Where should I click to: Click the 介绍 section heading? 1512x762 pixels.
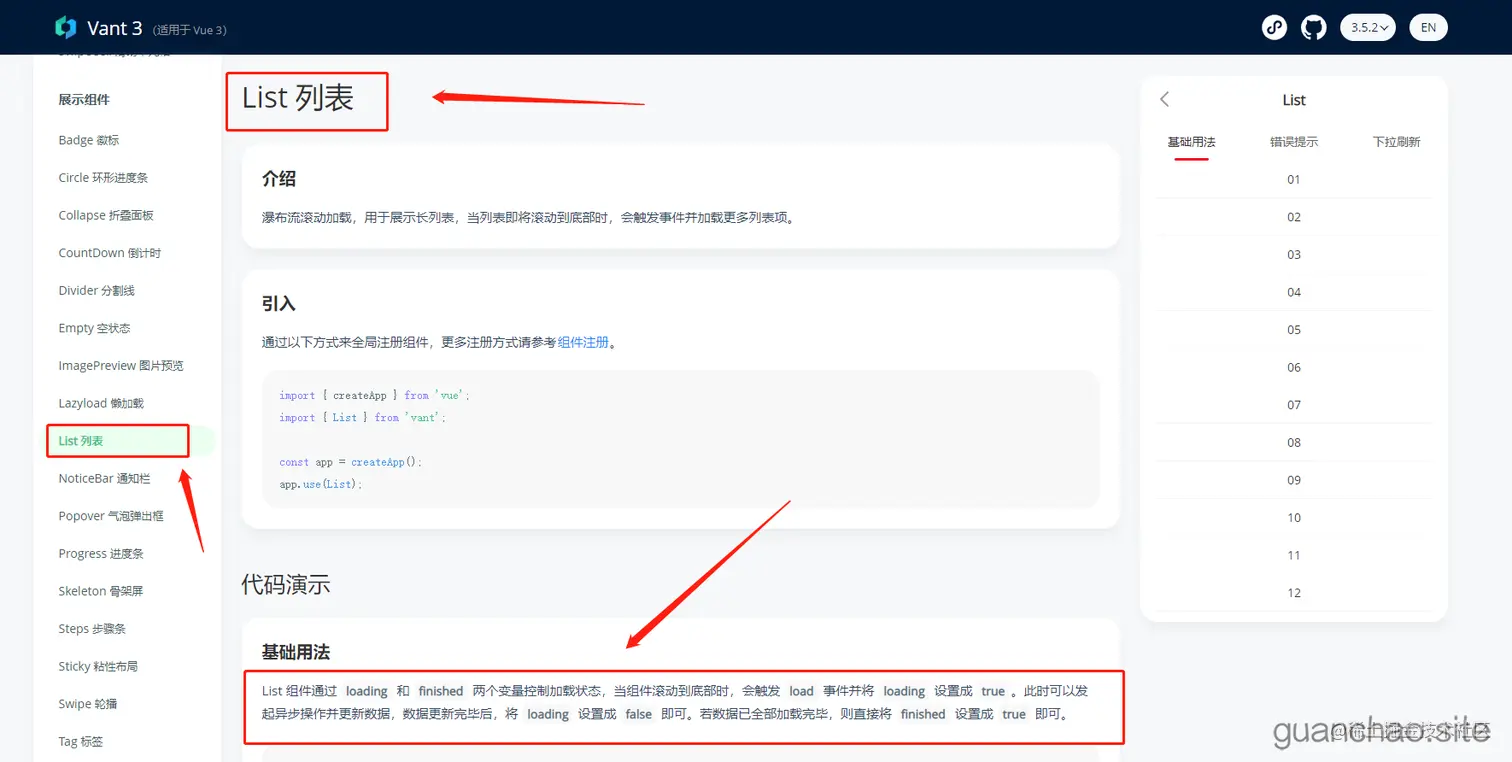pyautogui.click(x=279, y=179)
